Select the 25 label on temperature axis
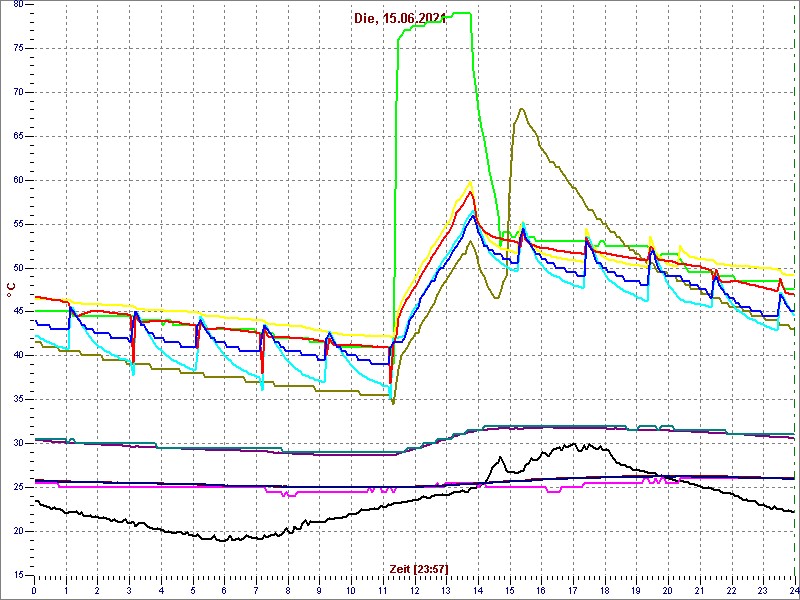Viewport: 800px width, 600px height. tap(18, 487)
